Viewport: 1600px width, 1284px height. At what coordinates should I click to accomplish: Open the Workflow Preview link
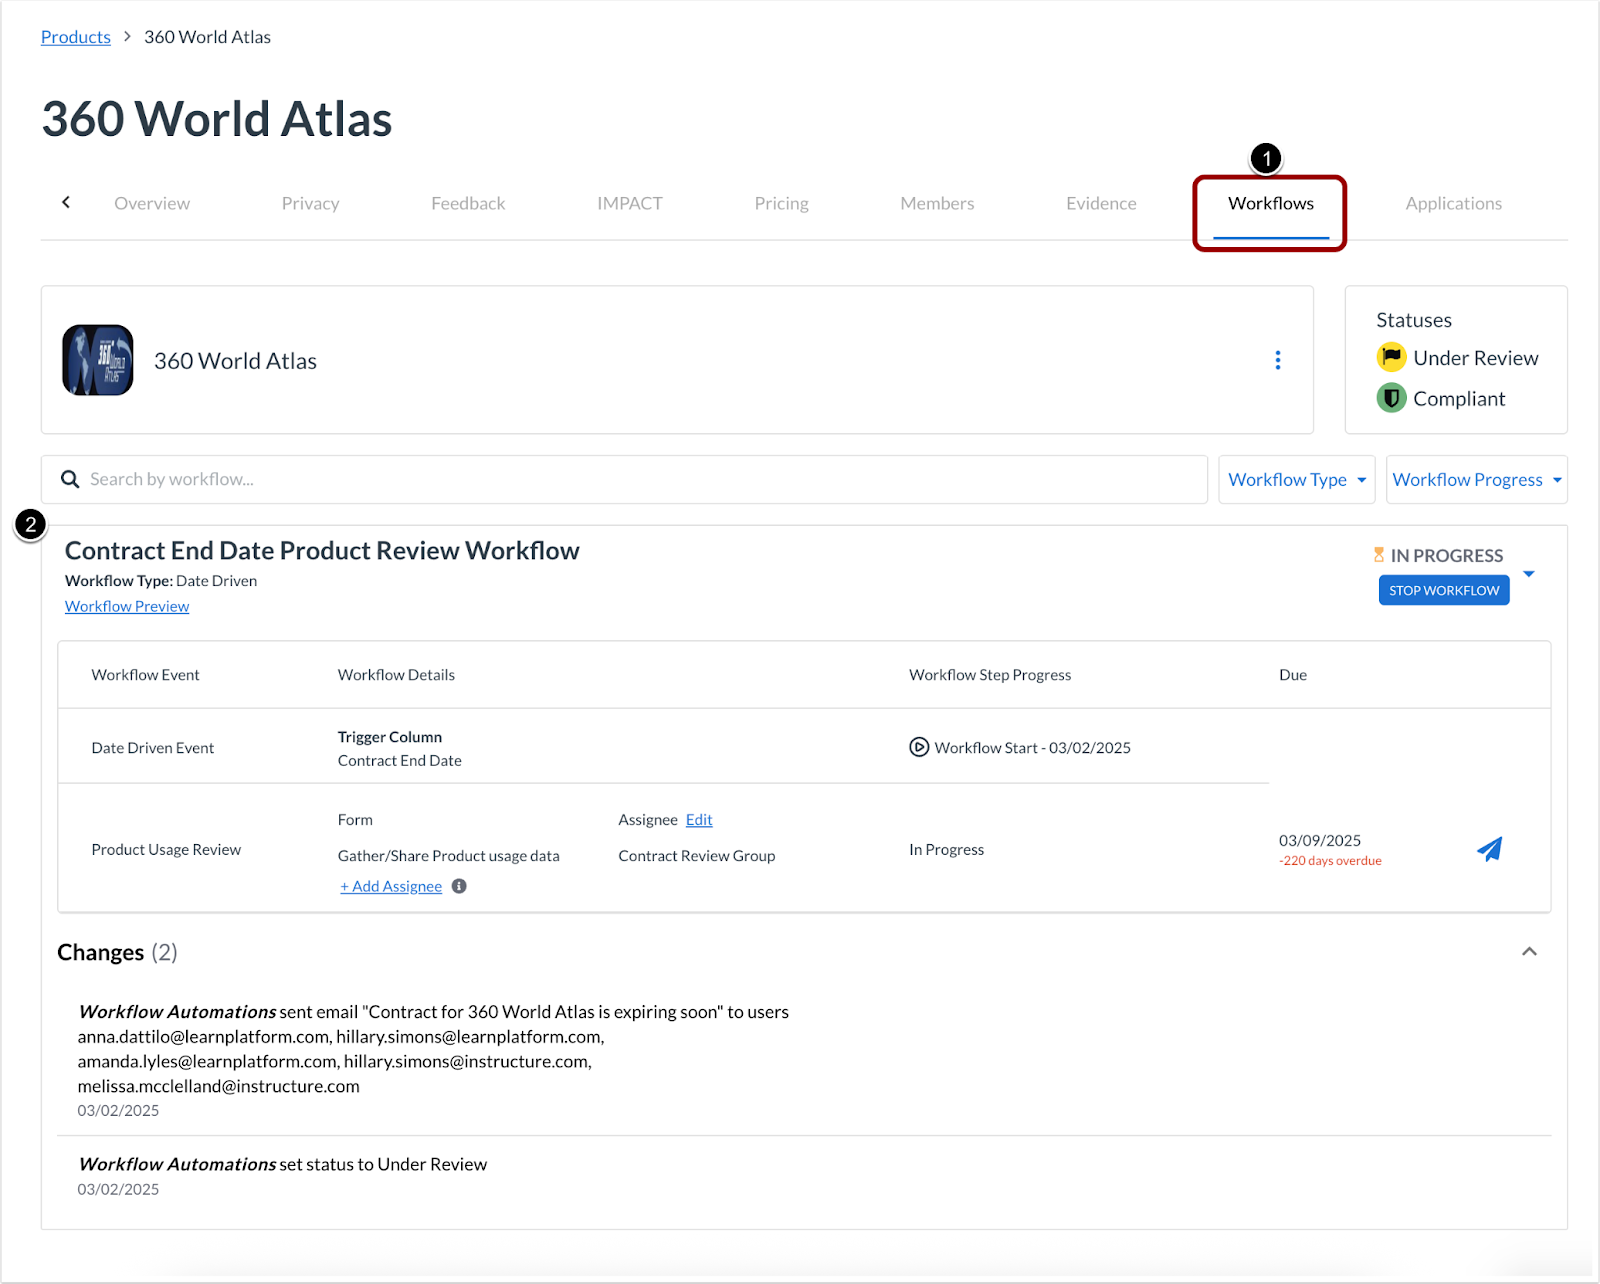click(126, 605)
